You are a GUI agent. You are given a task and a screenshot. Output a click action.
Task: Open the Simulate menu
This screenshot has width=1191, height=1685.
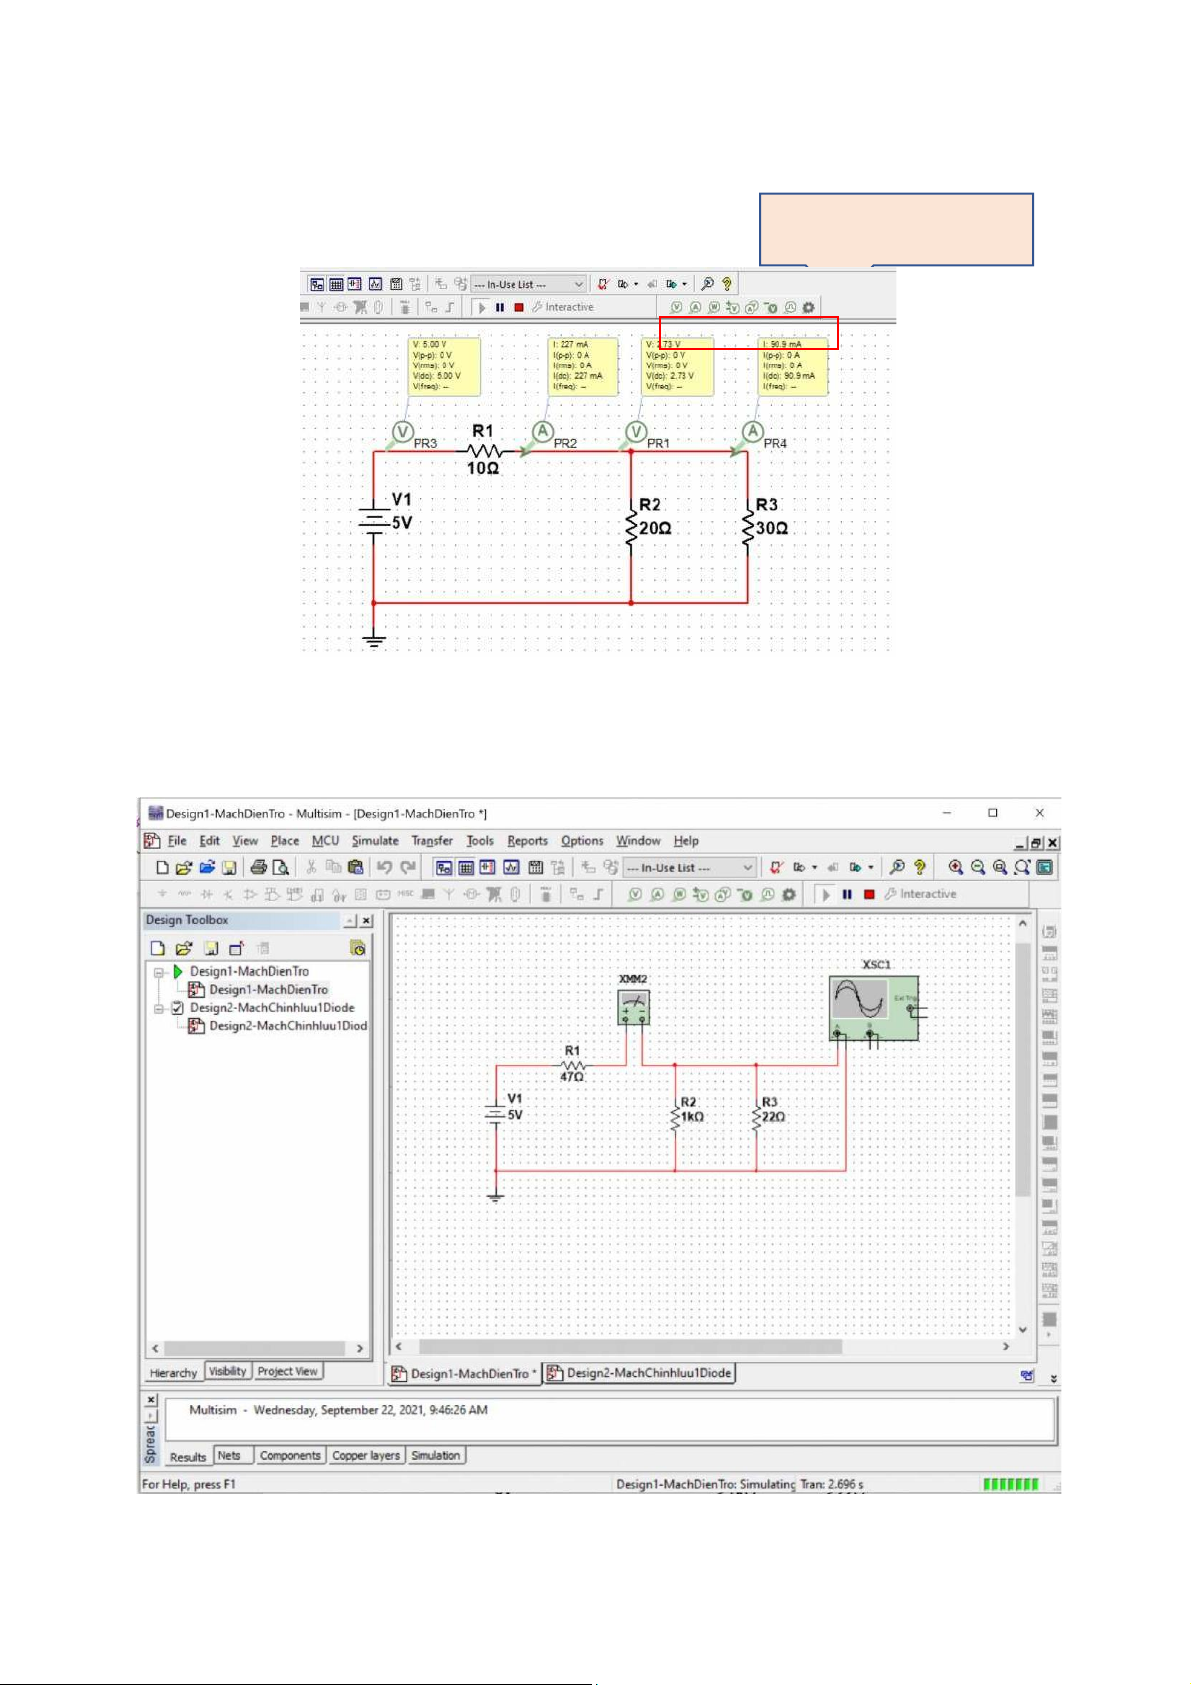[x=374, y=841]
